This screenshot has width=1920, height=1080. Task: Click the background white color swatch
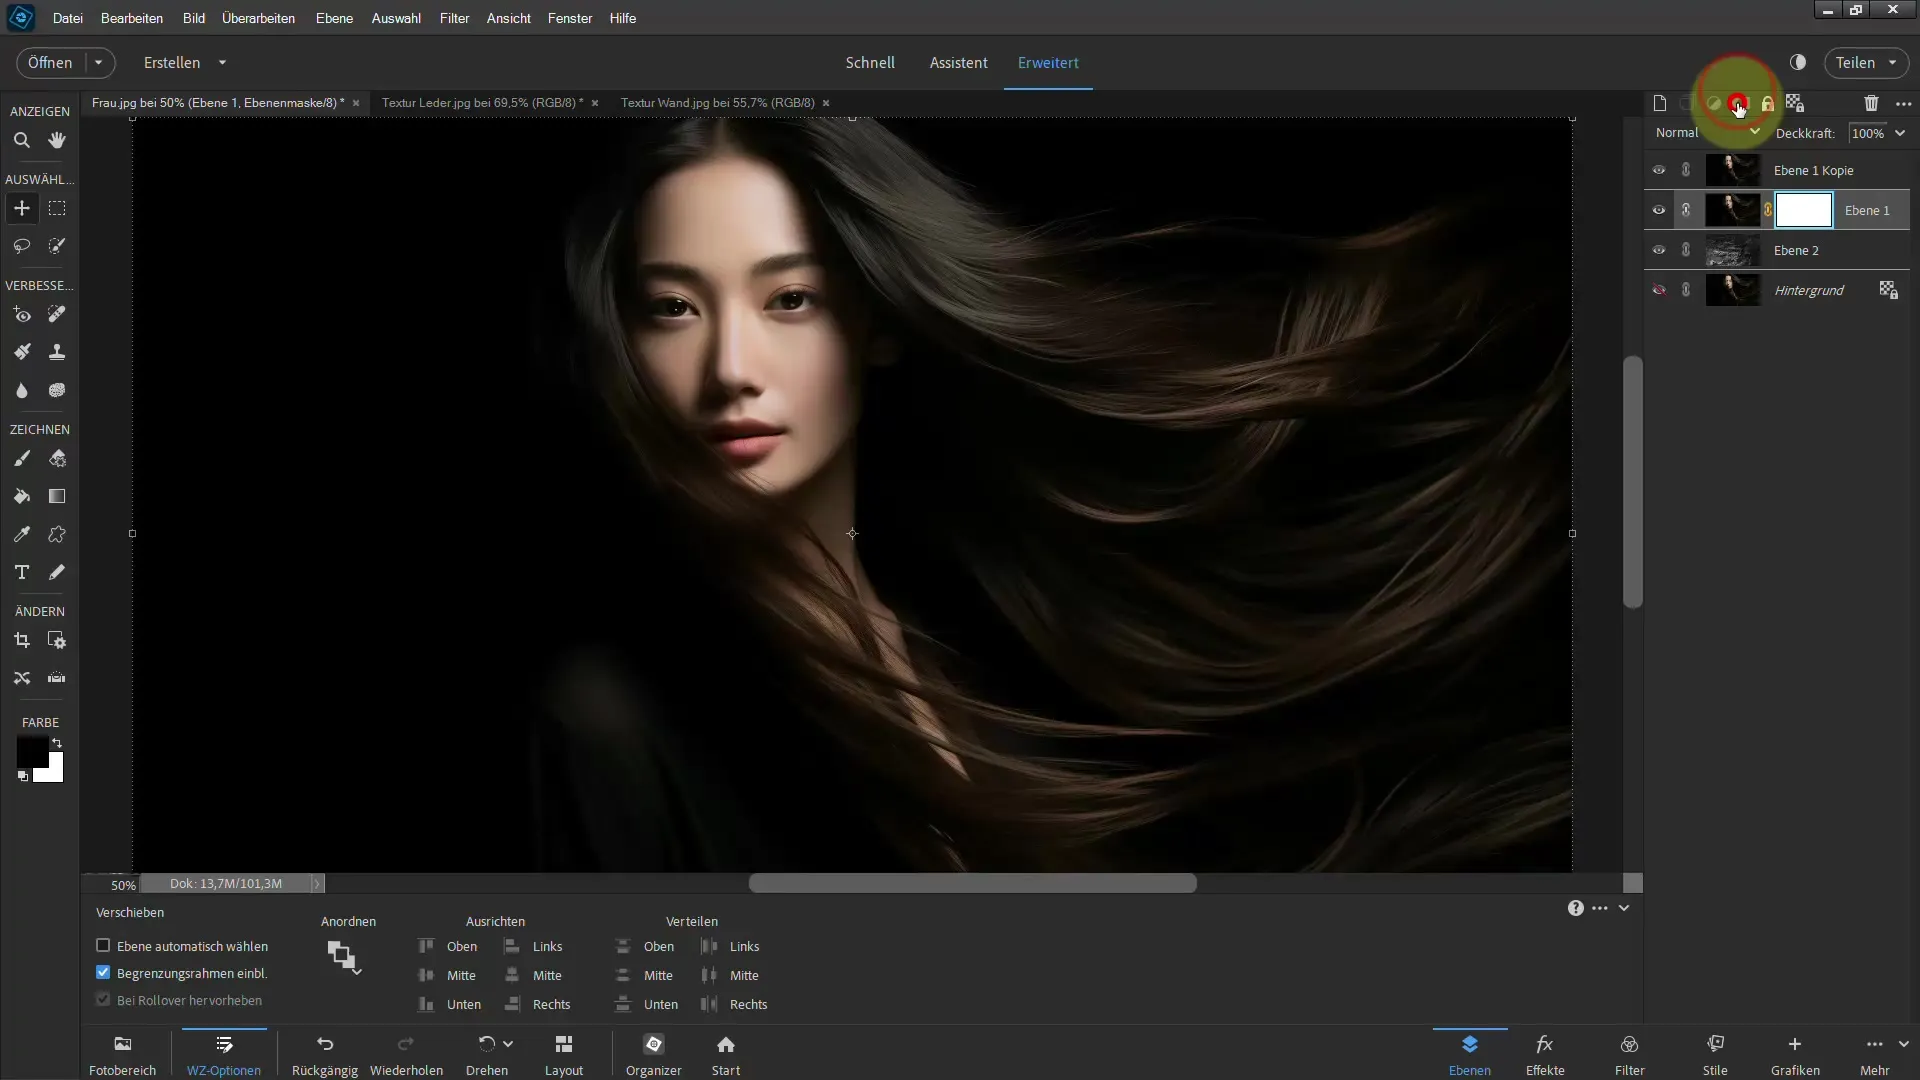55,773
